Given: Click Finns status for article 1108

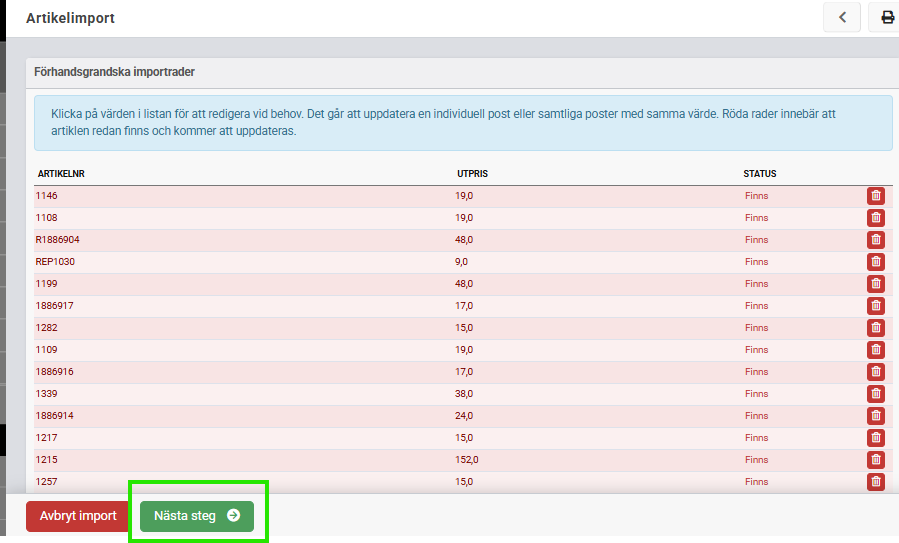Looking at the screenshot, I should coord(756,218).
